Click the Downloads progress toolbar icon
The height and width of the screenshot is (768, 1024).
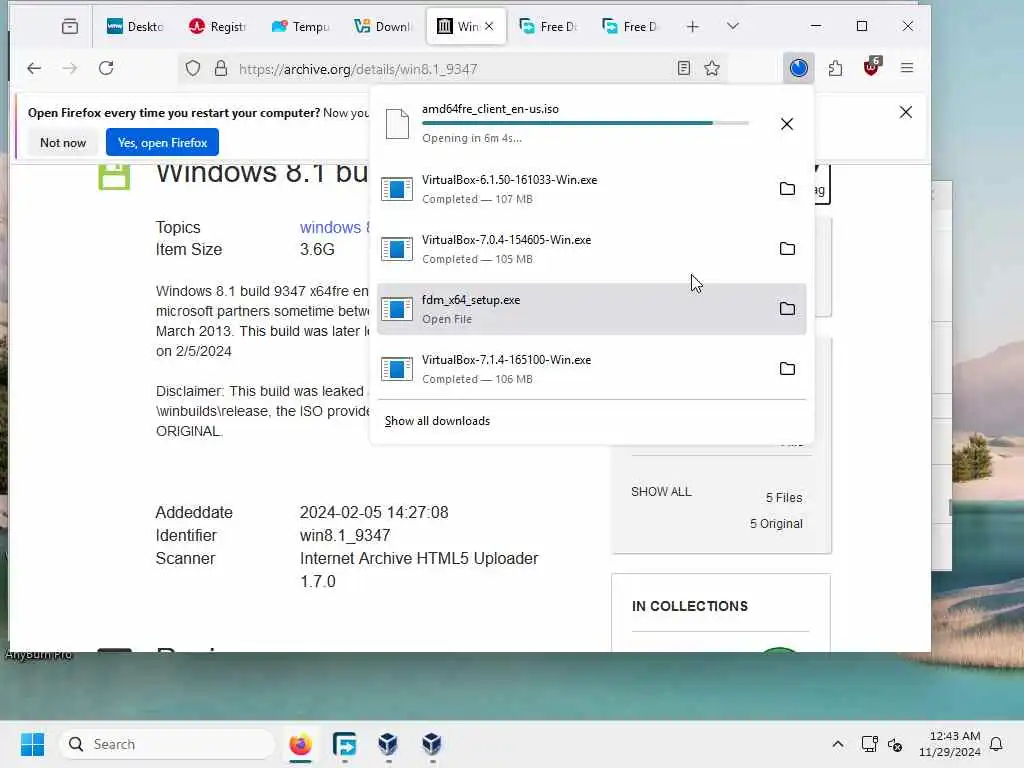[799, 68]
